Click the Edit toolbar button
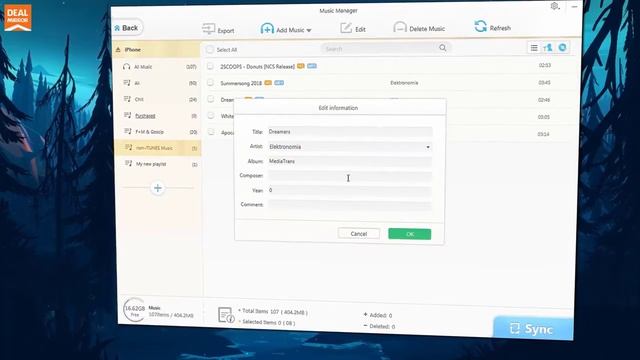The height and width of the screenshot is (360, 640). pyautogui.click(x=353, y=29)
